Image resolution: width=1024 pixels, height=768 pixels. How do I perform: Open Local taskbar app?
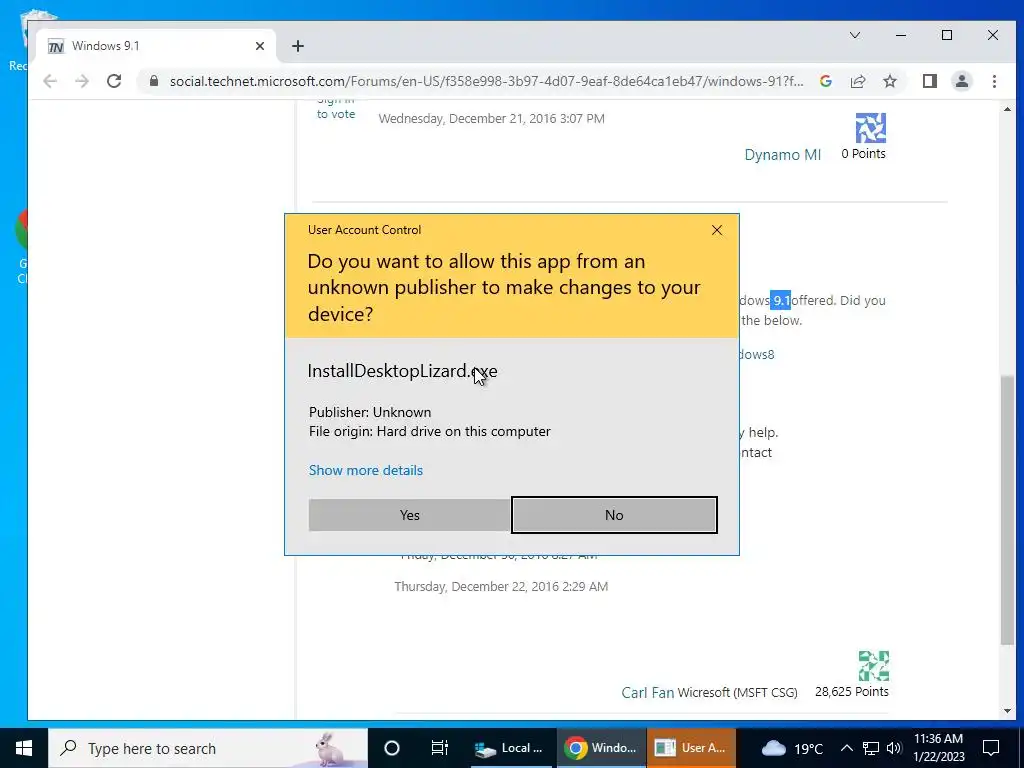tap(509, 748)
